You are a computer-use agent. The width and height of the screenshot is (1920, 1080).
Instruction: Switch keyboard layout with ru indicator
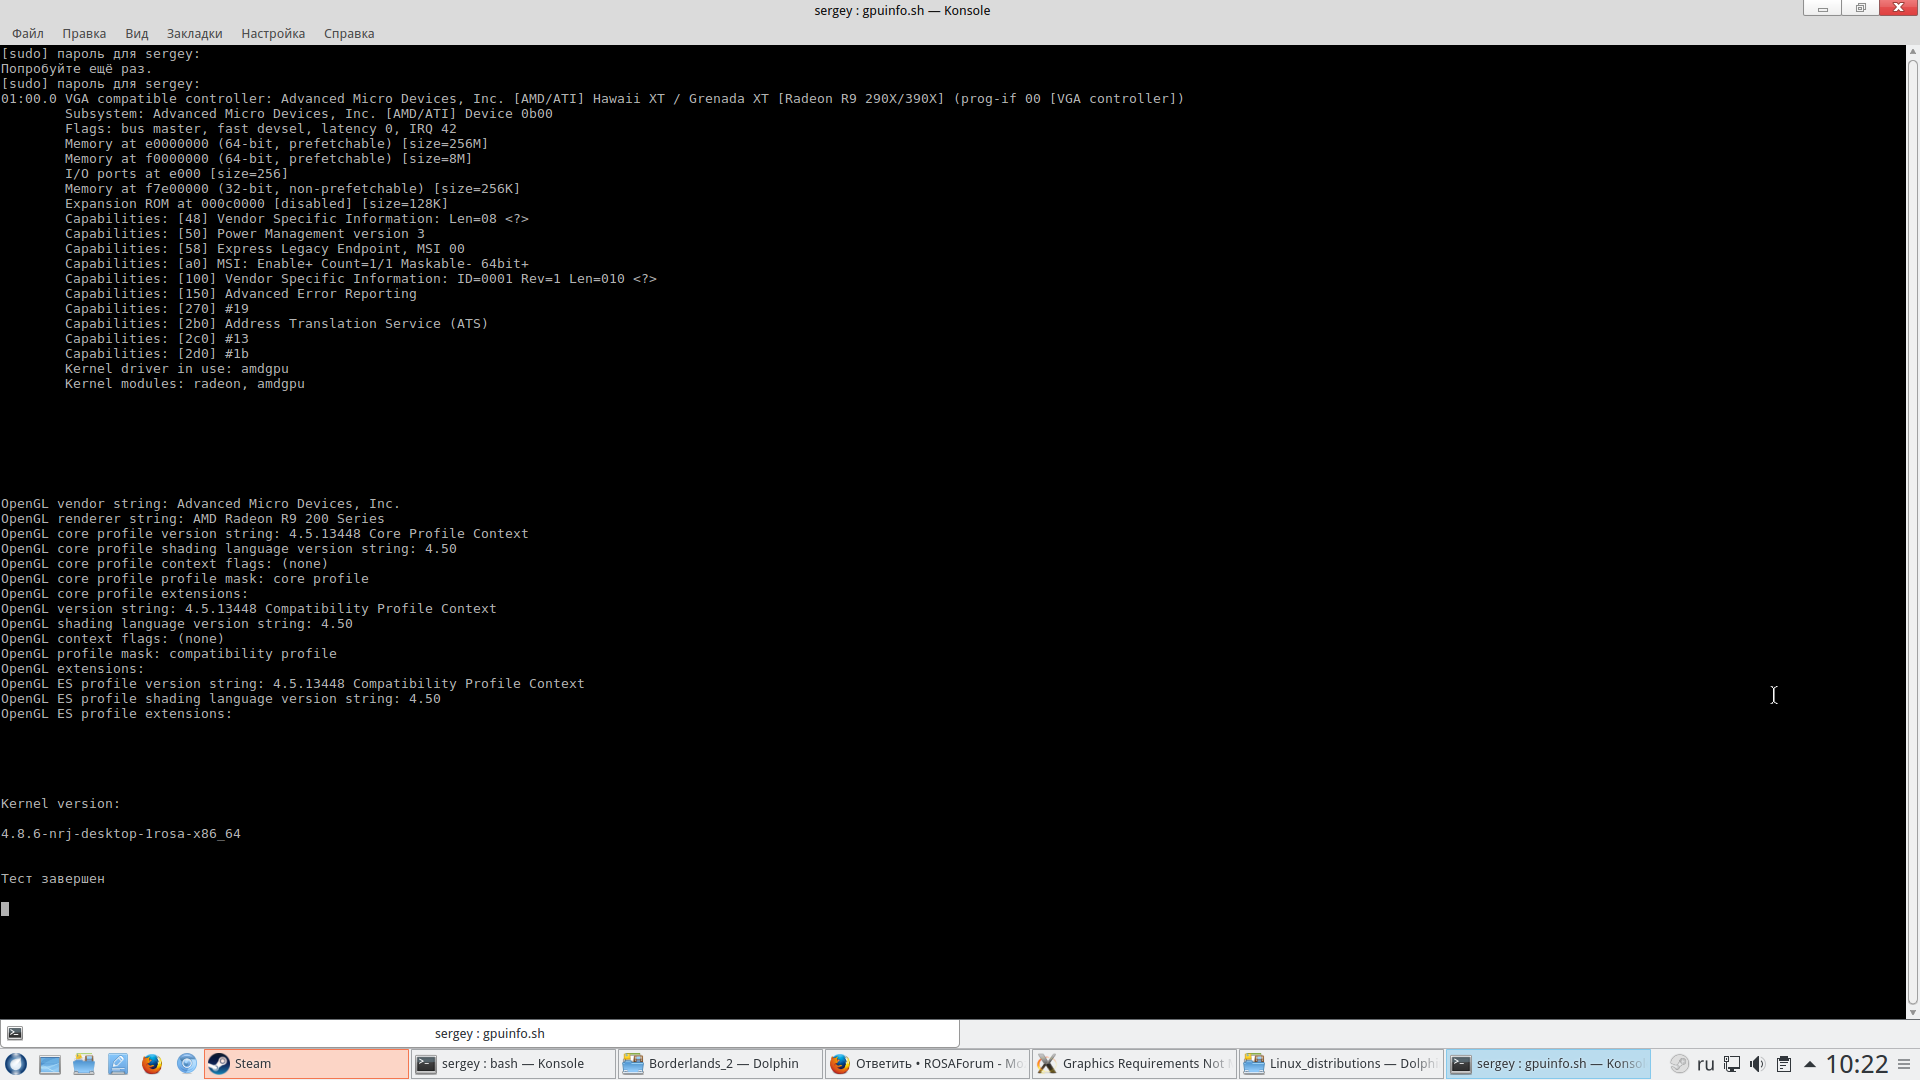(1706, 1064)
